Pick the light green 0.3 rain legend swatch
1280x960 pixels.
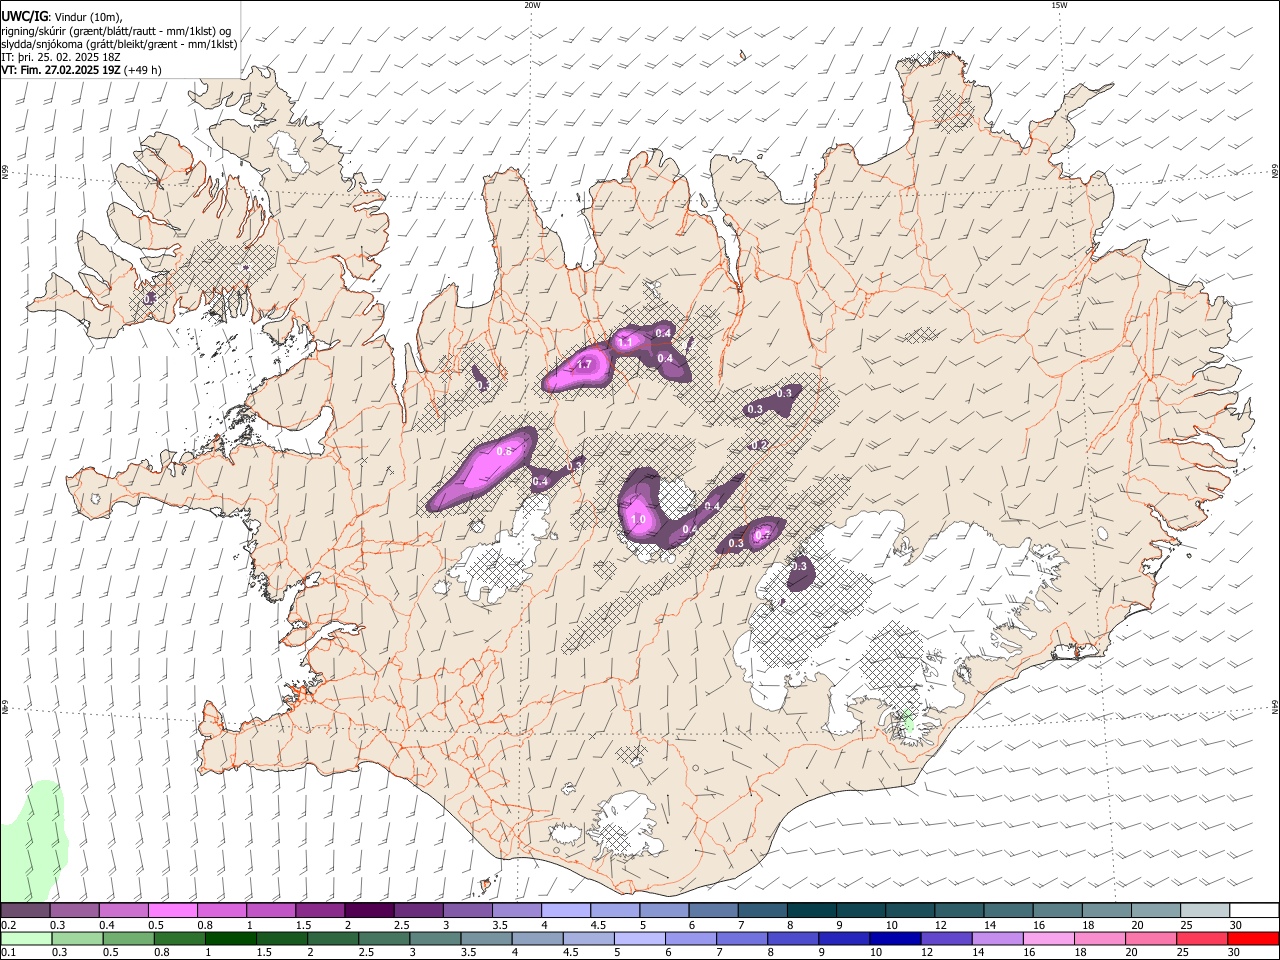pyautogui.click(x=77, y=938)
